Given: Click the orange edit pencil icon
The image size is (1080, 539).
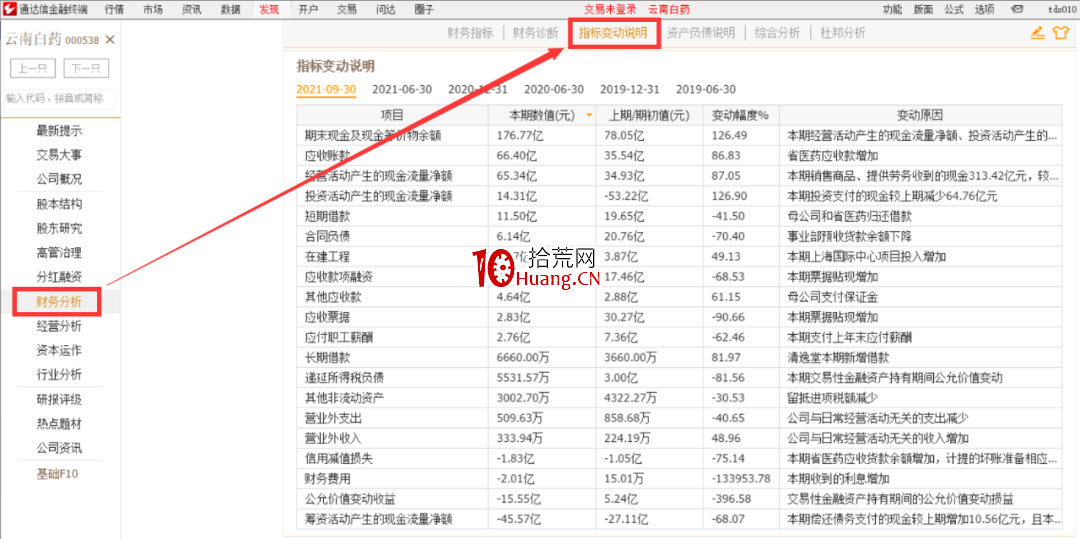Looking at the screenshot, I should pyautogui.click(x=1038, y=32).
